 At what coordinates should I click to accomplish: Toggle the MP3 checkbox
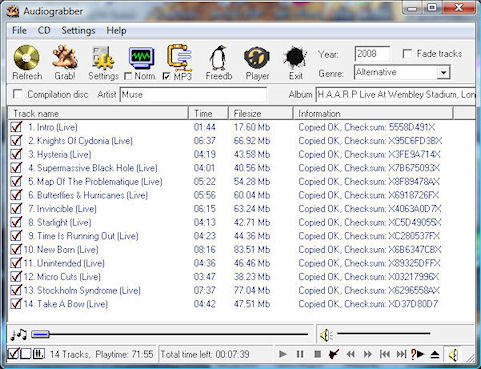(x=166, y=76)
